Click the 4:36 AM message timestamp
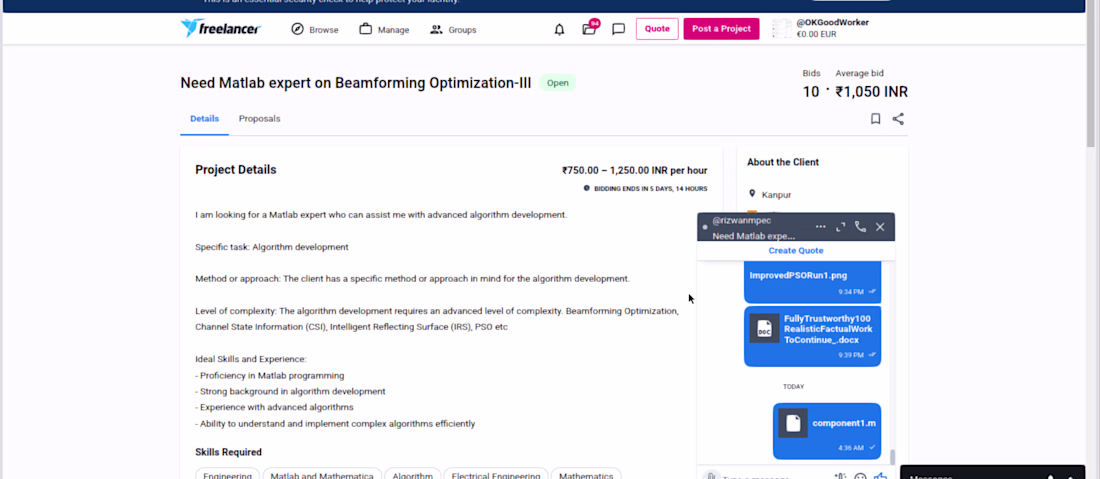The image size is (1100, 479). click(x=851, y=447)
